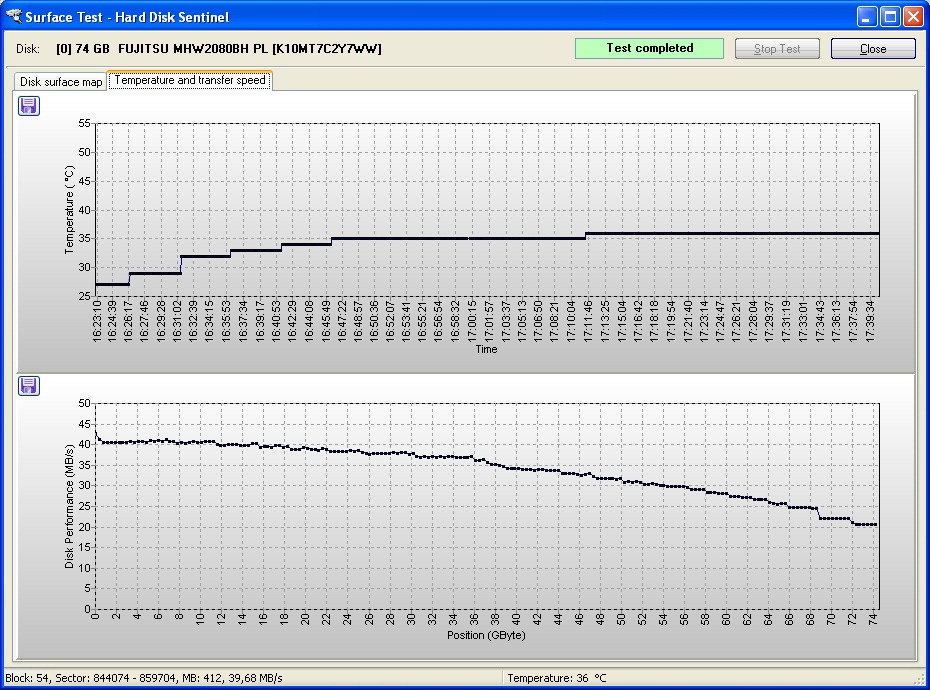Save the disk performance graph using floppy icon

(29, 386)
